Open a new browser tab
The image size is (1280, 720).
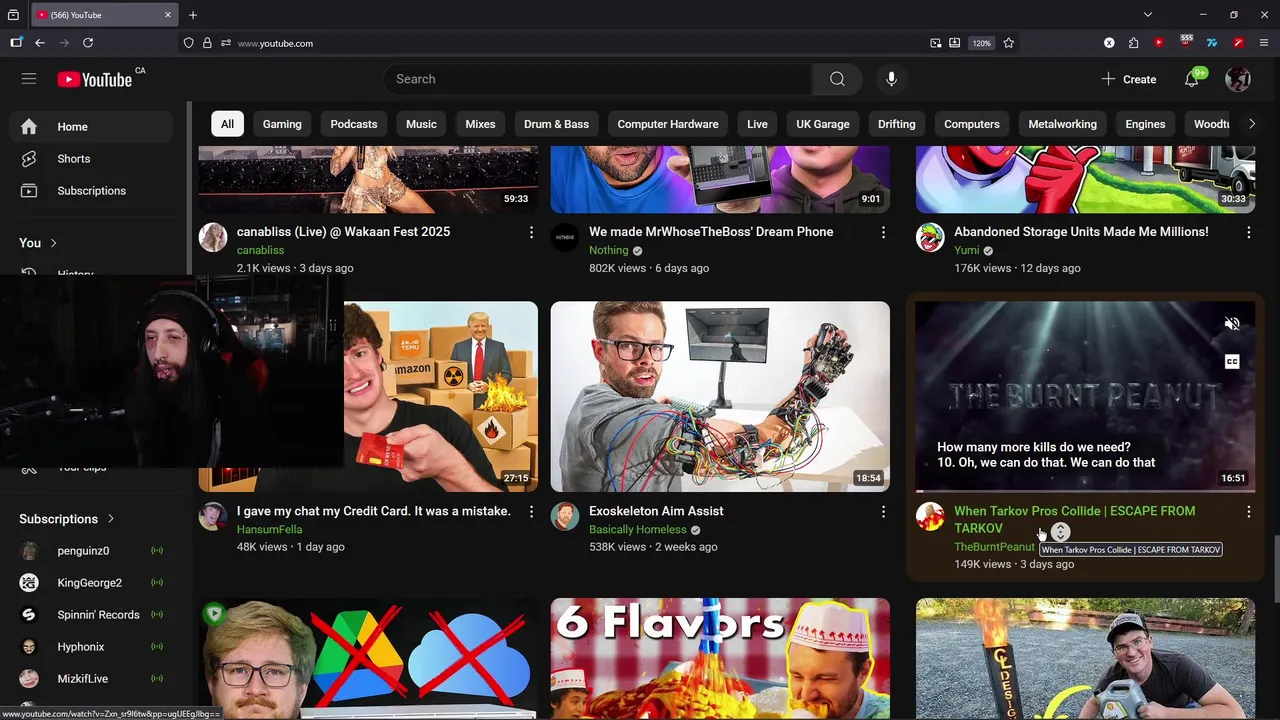click(193, 15)
